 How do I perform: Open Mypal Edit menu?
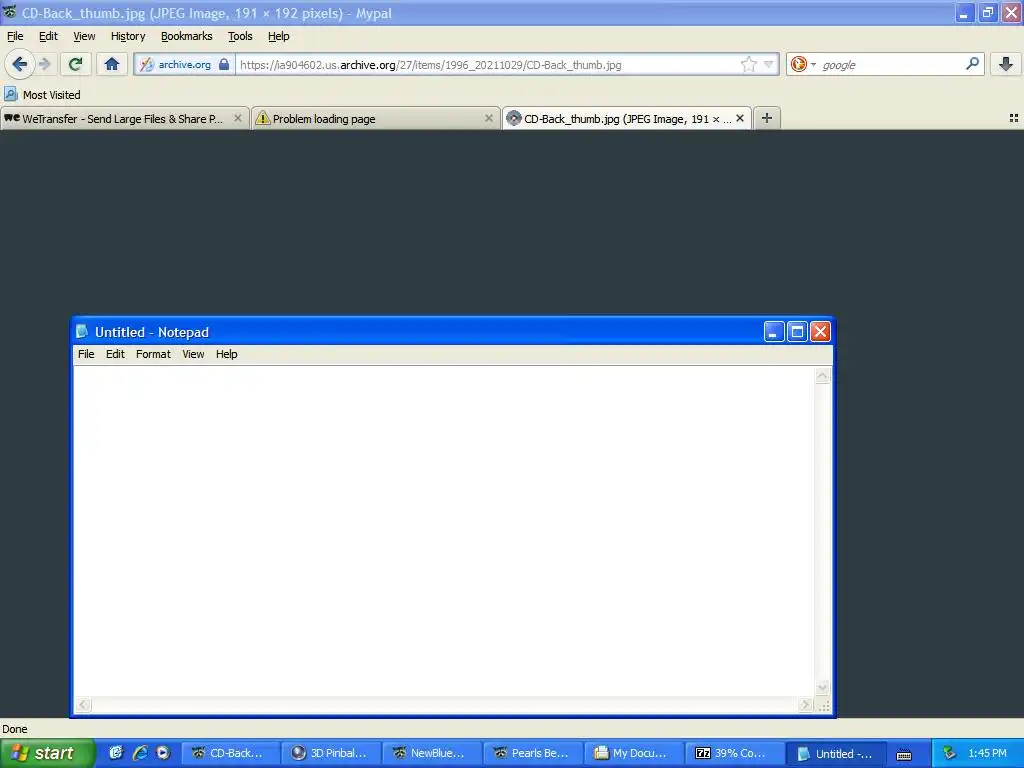[48, 36]
